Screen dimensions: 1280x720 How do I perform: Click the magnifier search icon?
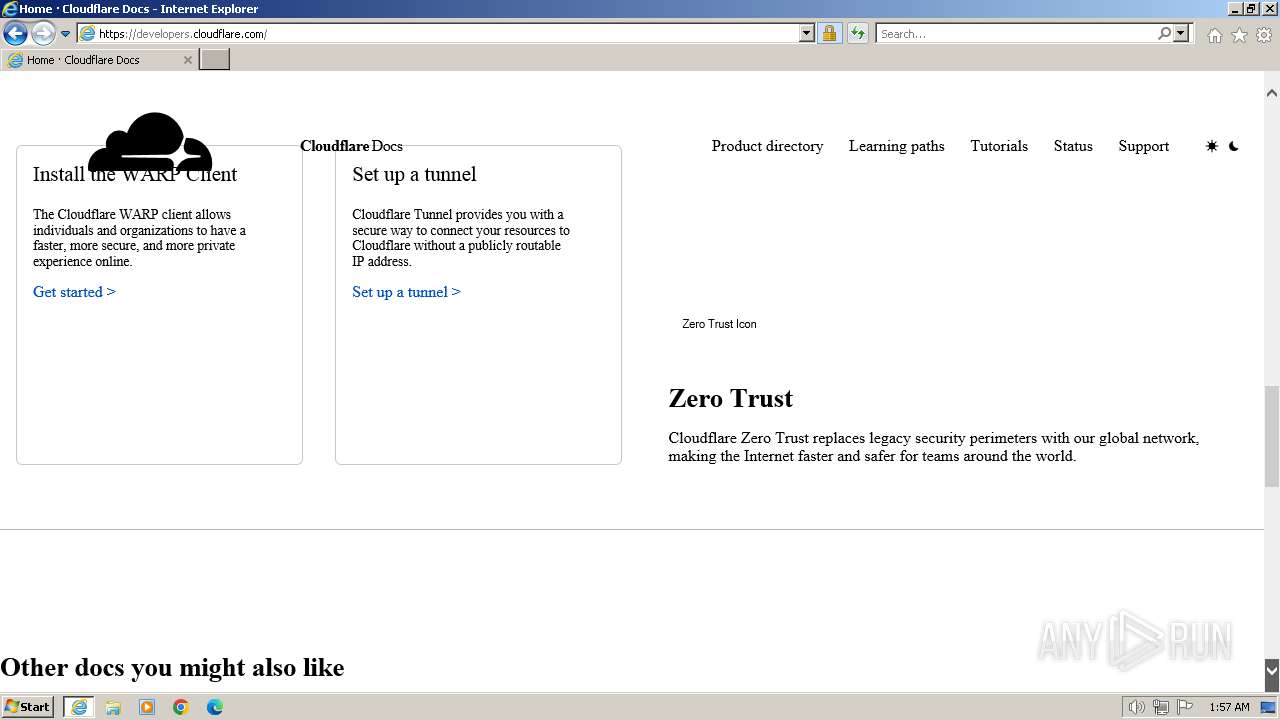click(x=1164, y=33)
